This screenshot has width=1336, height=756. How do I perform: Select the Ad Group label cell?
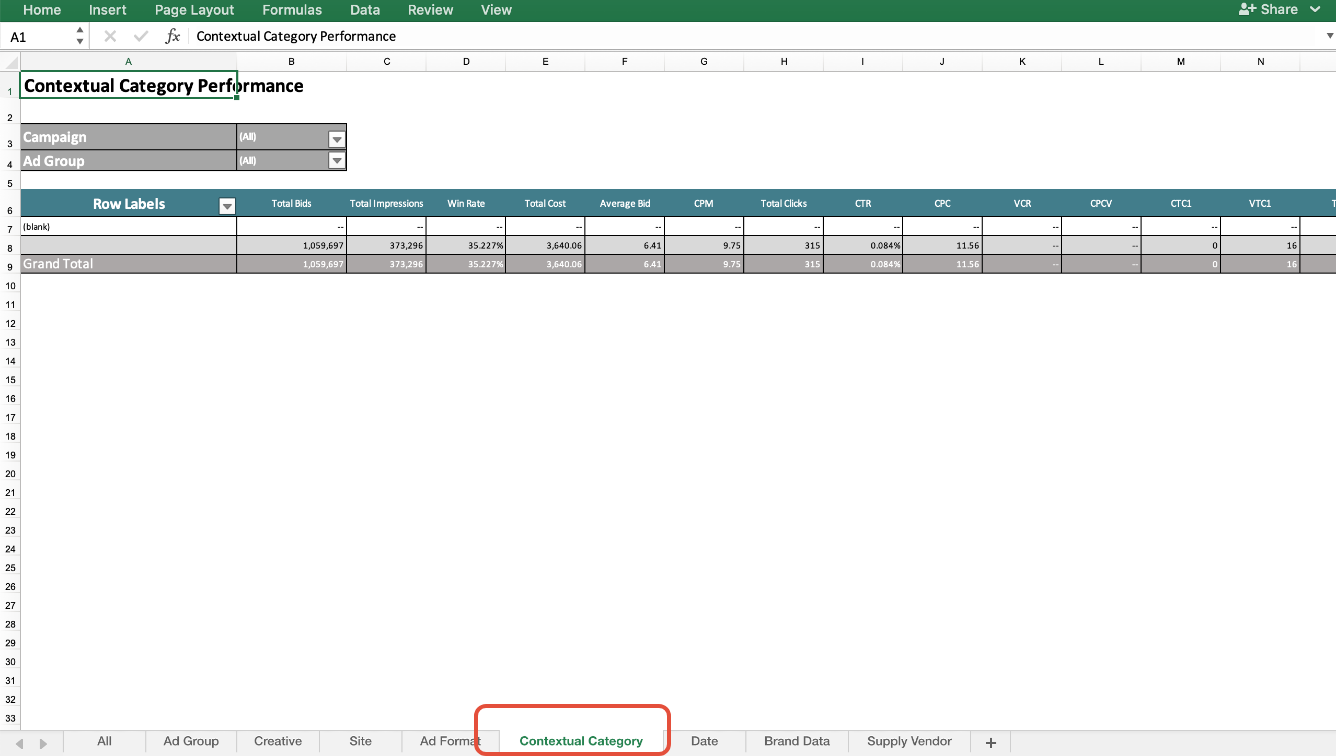(x=128, y=160)
